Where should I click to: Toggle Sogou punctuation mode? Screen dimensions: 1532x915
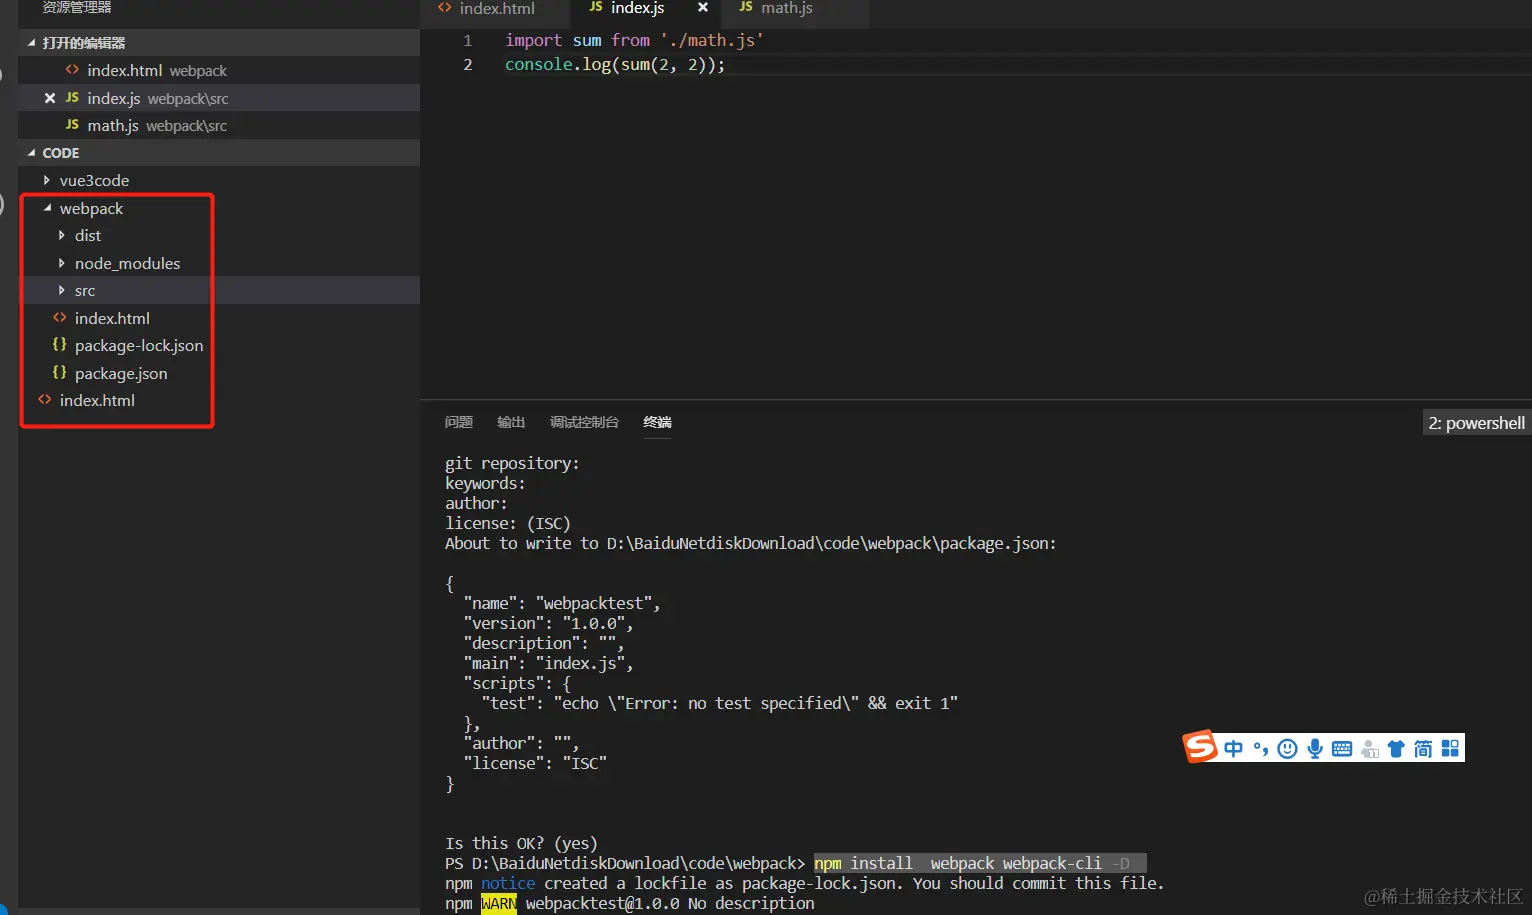[1260, 748]
